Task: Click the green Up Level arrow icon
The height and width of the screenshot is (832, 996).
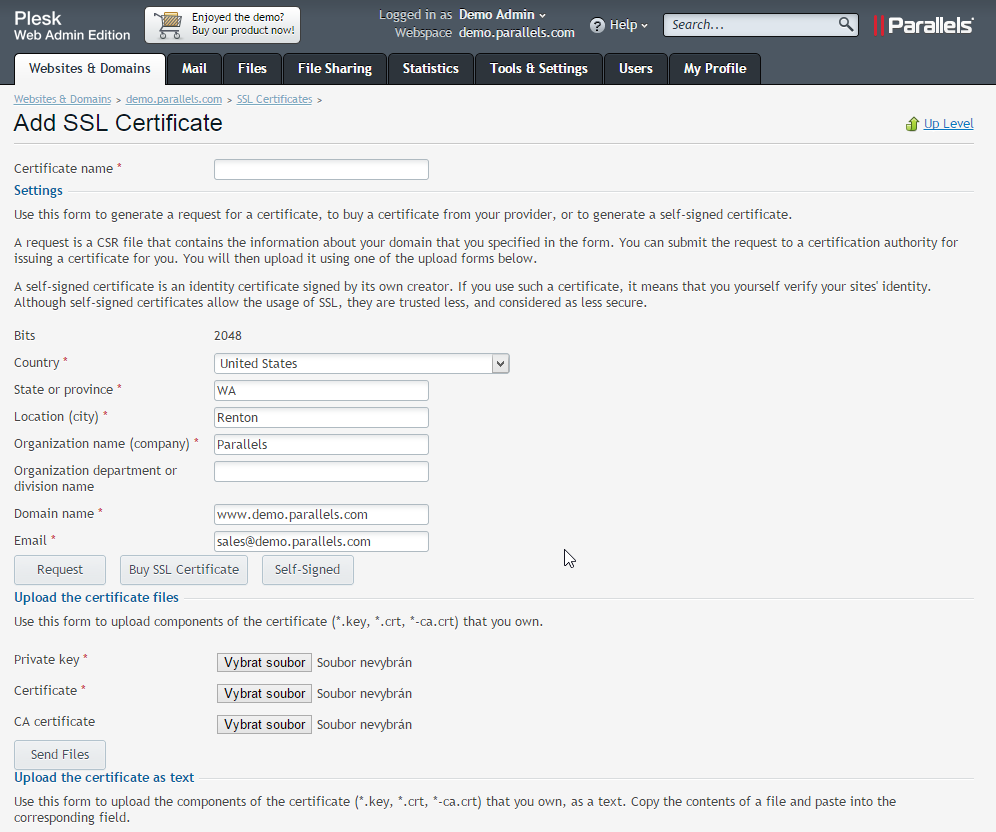Action: pos(912,124)
